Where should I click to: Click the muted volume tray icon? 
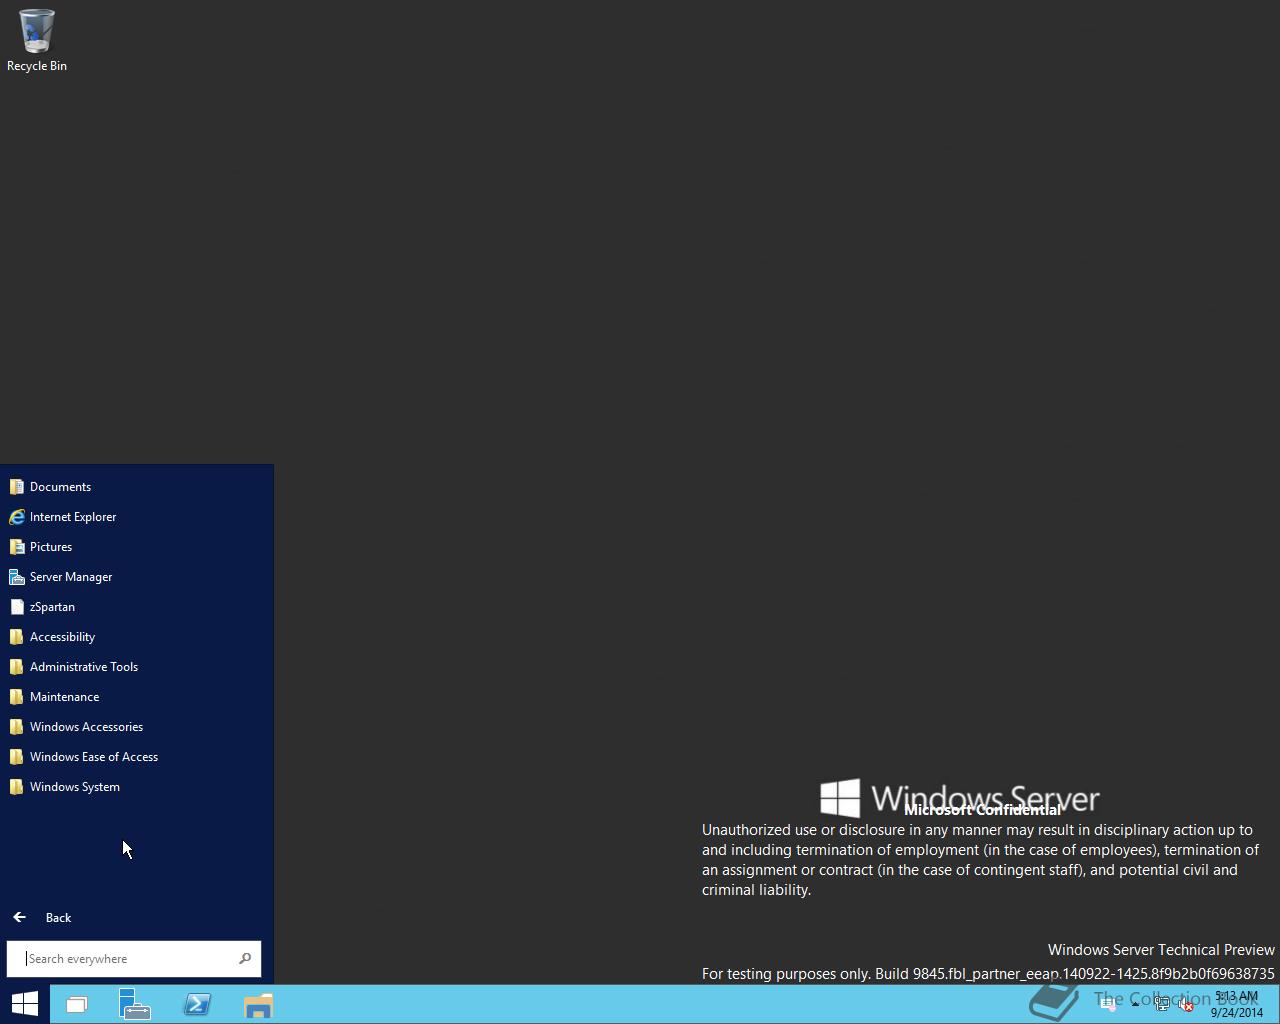click(x=1186, y=1004)
